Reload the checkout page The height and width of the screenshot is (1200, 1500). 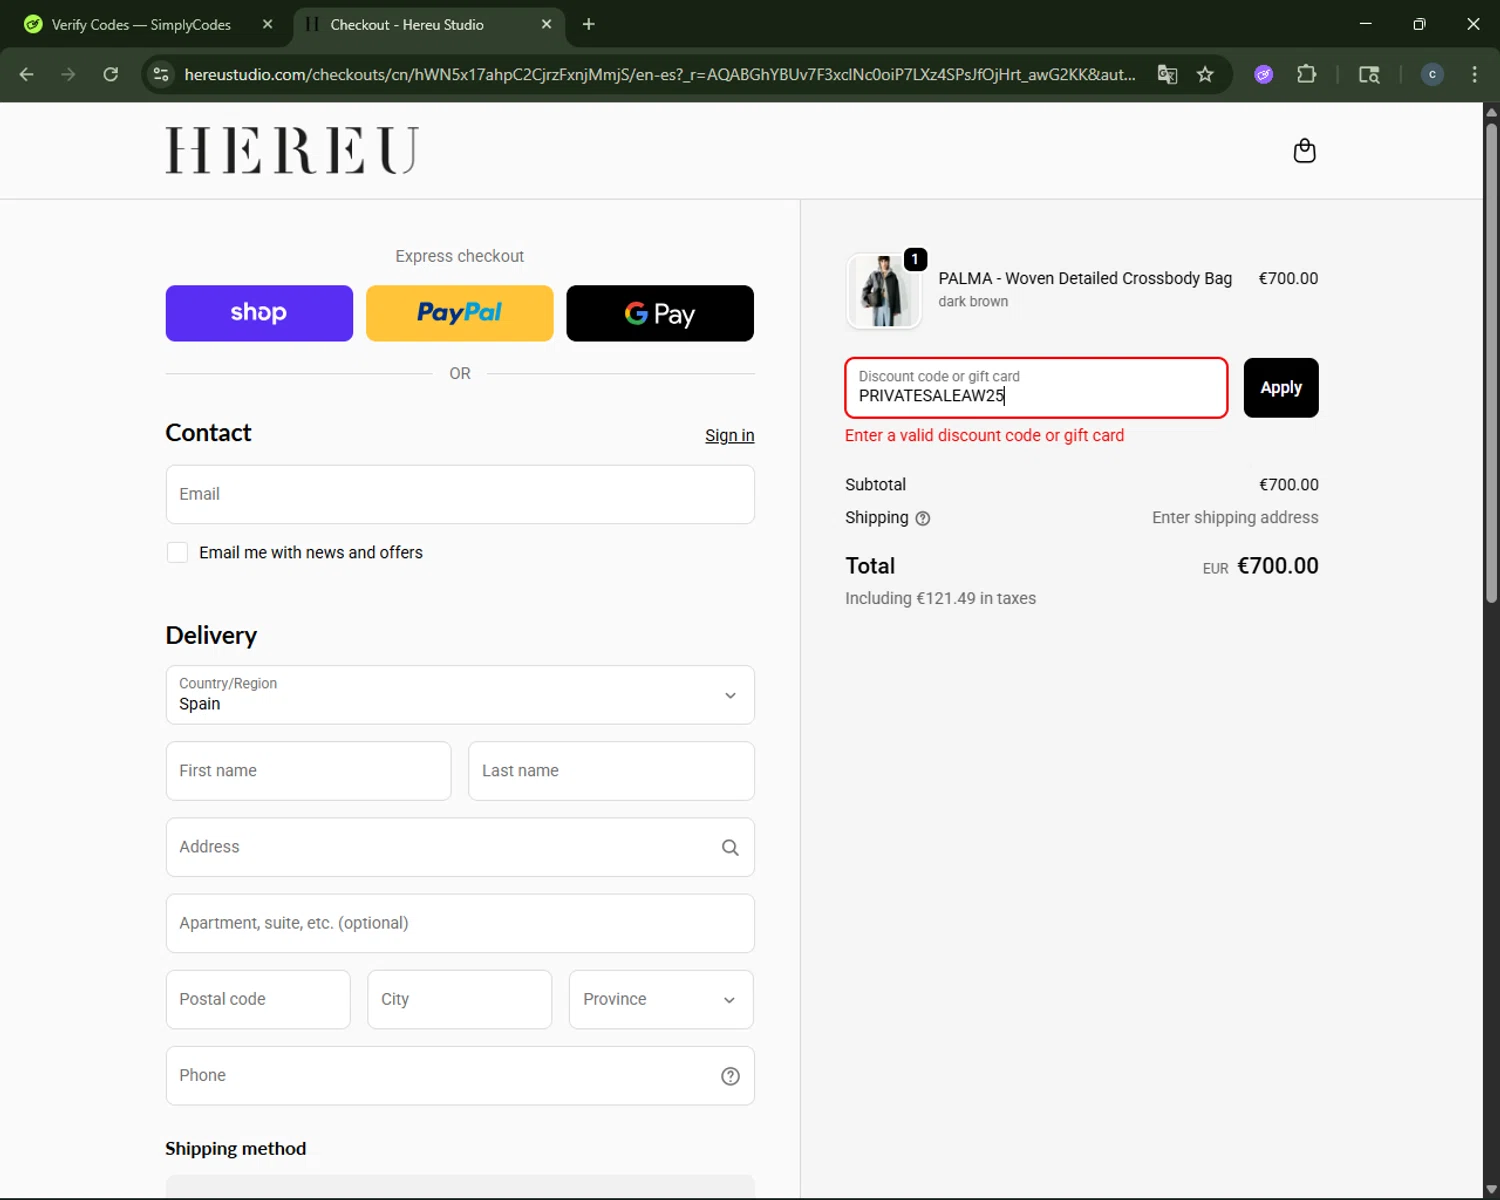[111, 74]
